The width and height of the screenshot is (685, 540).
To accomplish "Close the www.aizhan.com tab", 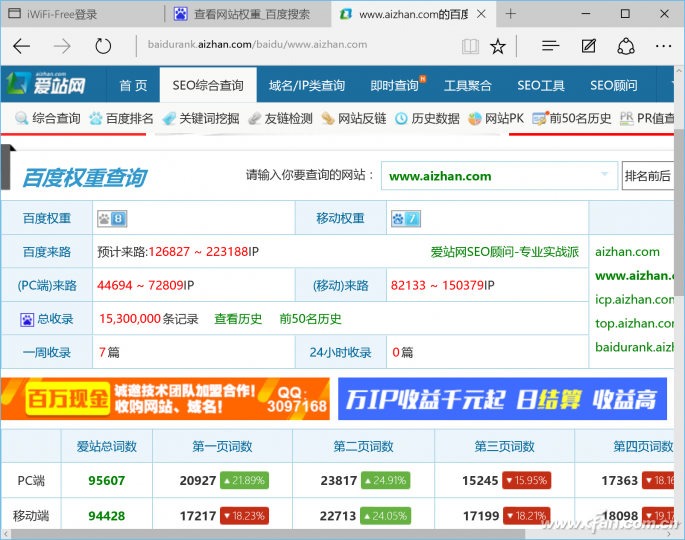I will coord(481,14).
